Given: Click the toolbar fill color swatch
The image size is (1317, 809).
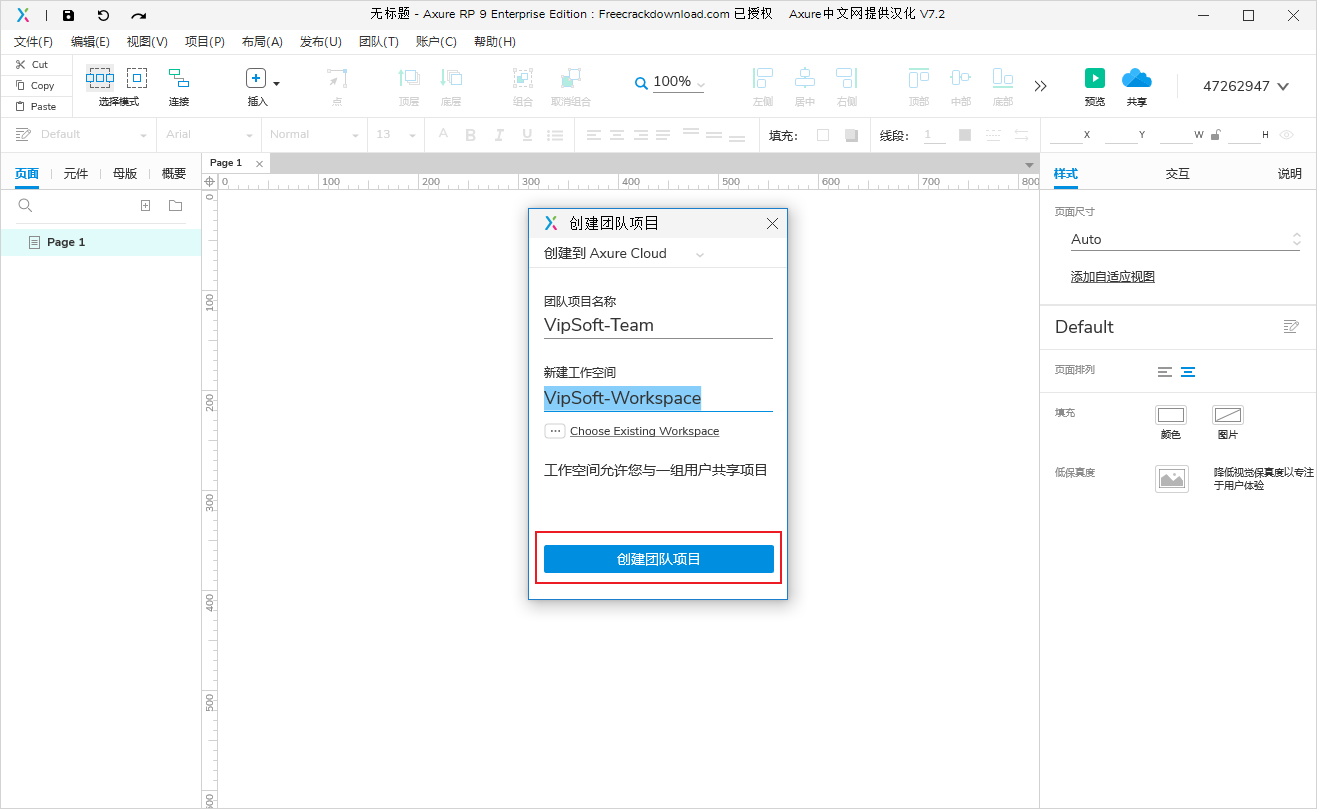Looking at the screenshot, I should pyautogui.click(x=823, y=135).
